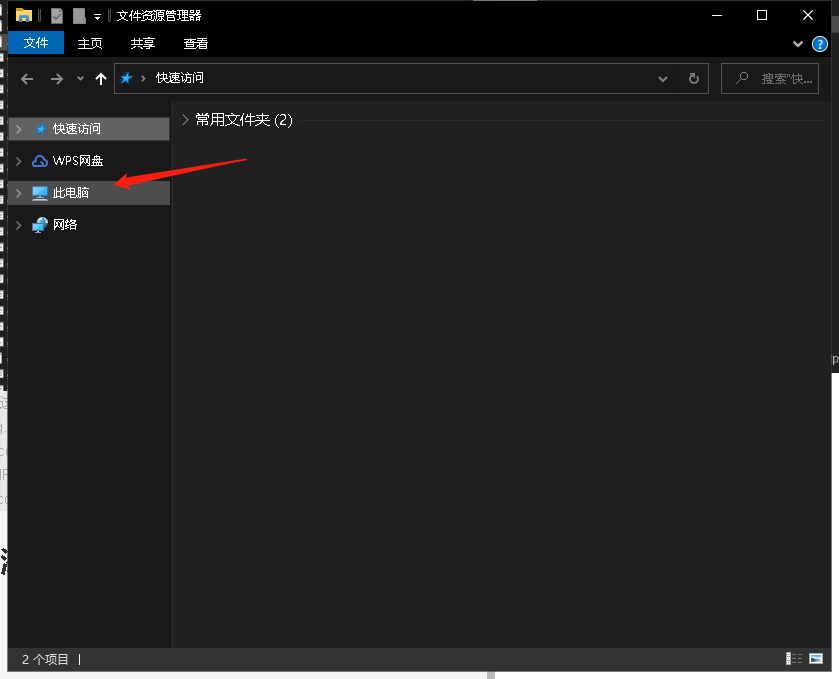
Task: Expand the 此电脑 tree node
Action: 18,192
